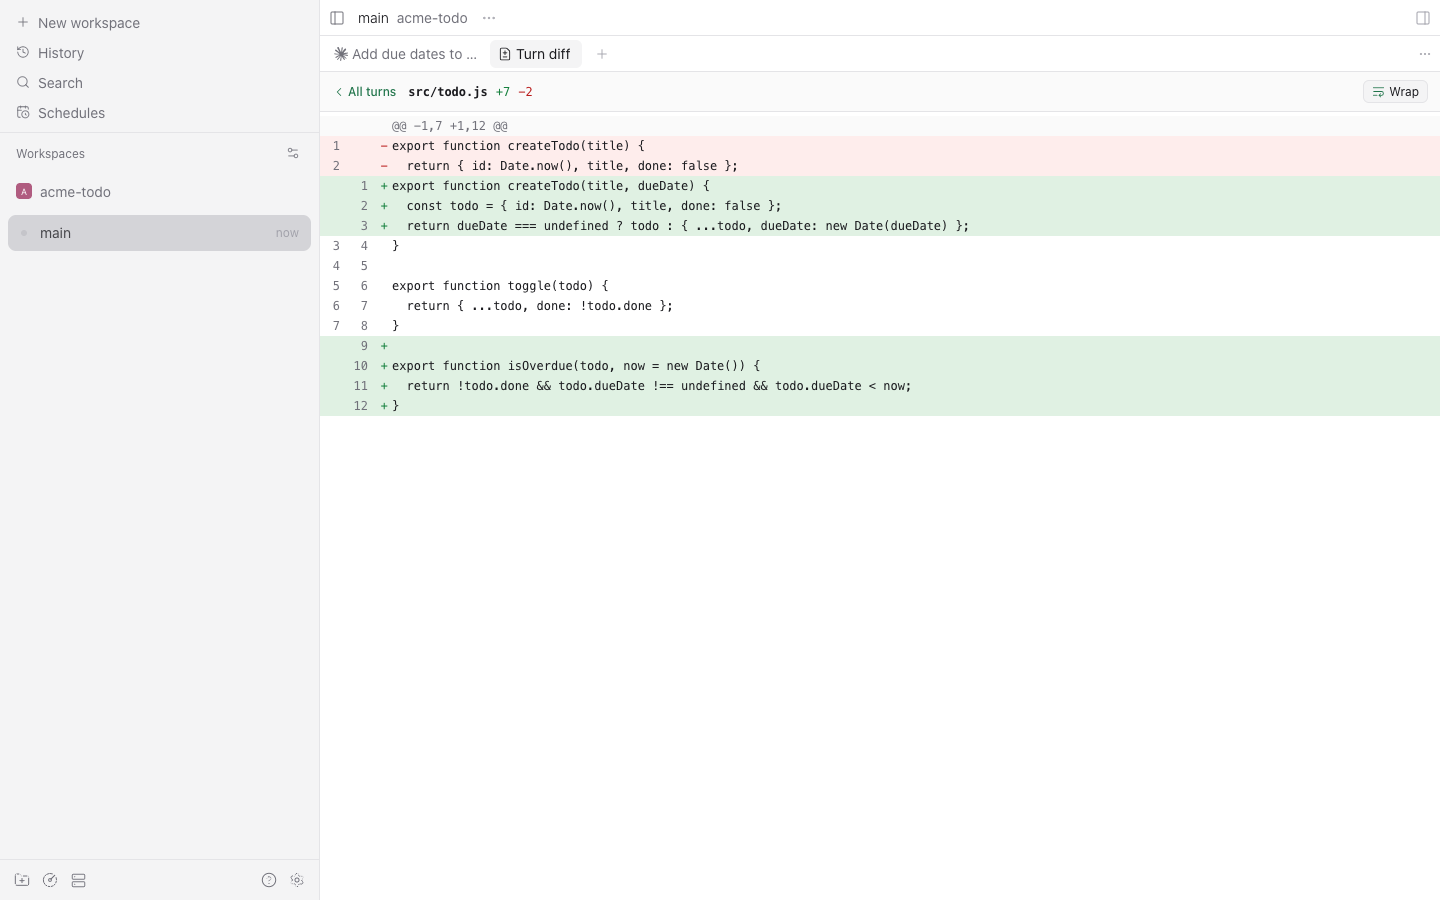Select the Turn diff tab
The width and height of the screenshot is (1440, 900).
(535, 54)
